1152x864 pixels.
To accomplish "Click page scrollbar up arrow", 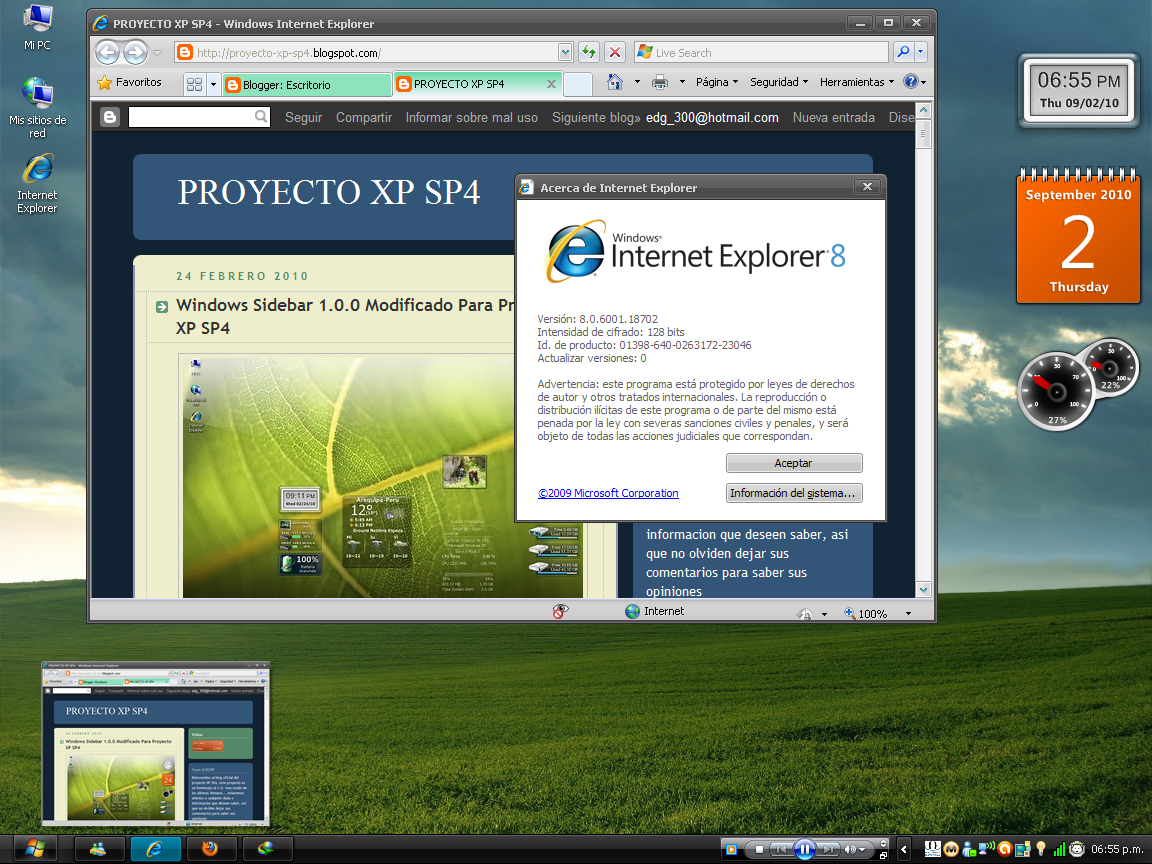I will point(924,110).
